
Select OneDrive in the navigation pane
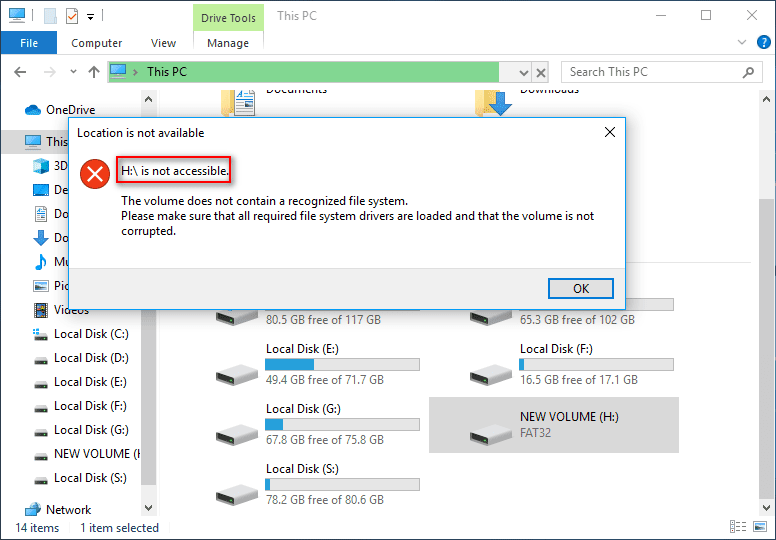pos(70,110)
